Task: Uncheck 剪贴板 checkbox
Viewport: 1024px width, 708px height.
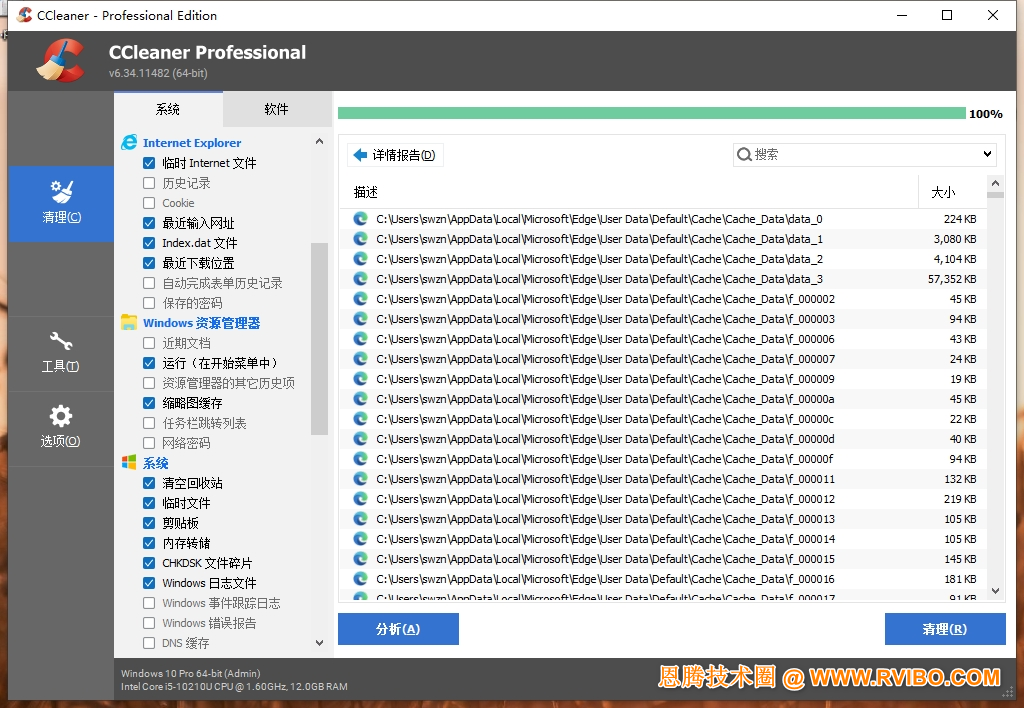Action: point(149,523)
